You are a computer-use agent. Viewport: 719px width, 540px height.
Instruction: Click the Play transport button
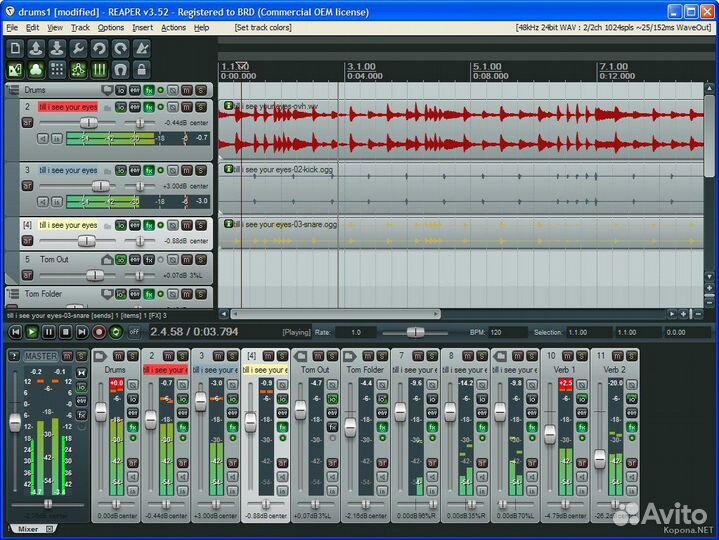(32, 332)
